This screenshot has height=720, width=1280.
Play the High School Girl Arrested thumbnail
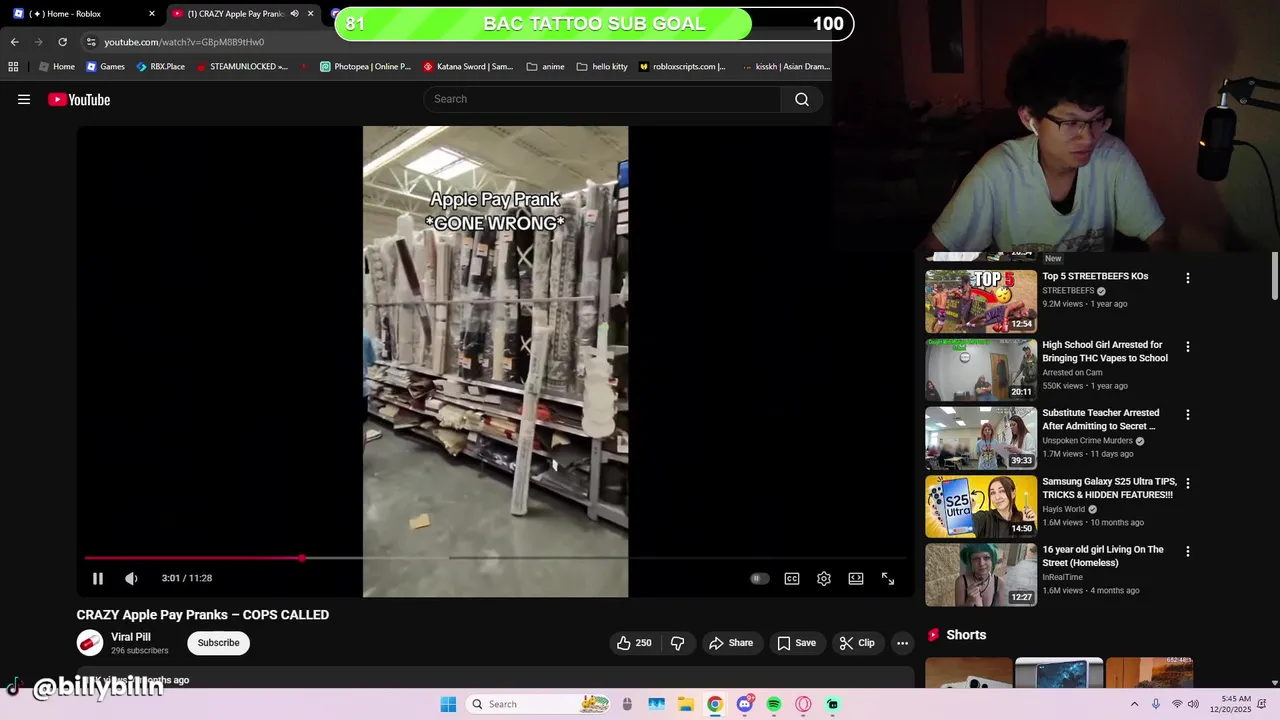pos(981,370)
